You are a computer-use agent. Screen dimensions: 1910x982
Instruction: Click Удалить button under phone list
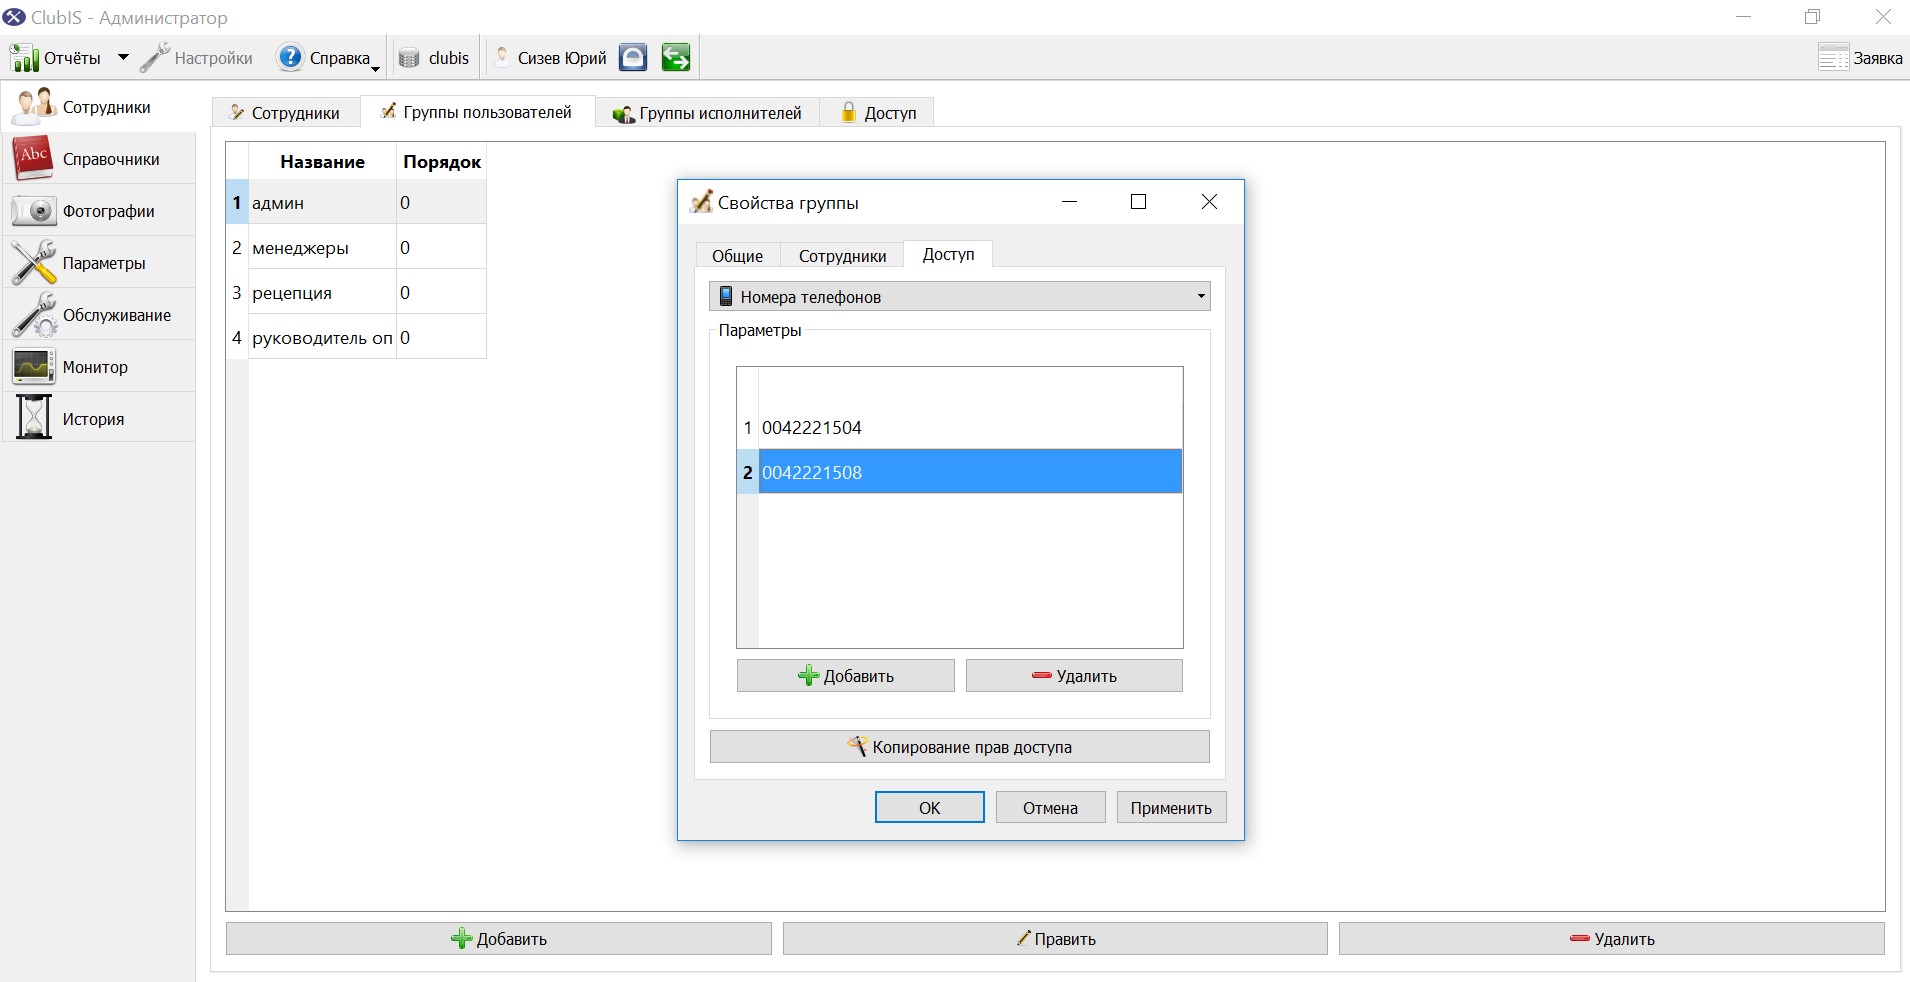click(1074, 676)
